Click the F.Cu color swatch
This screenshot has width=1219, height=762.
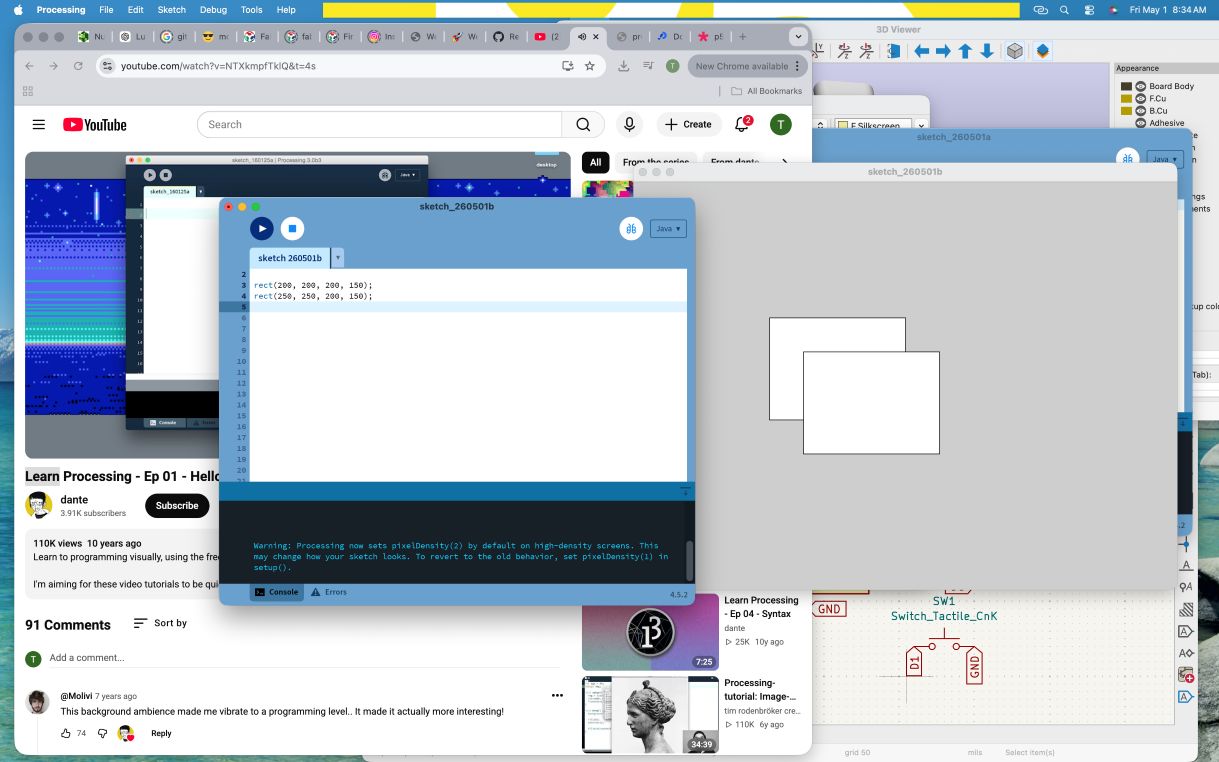coord(1126,99)
